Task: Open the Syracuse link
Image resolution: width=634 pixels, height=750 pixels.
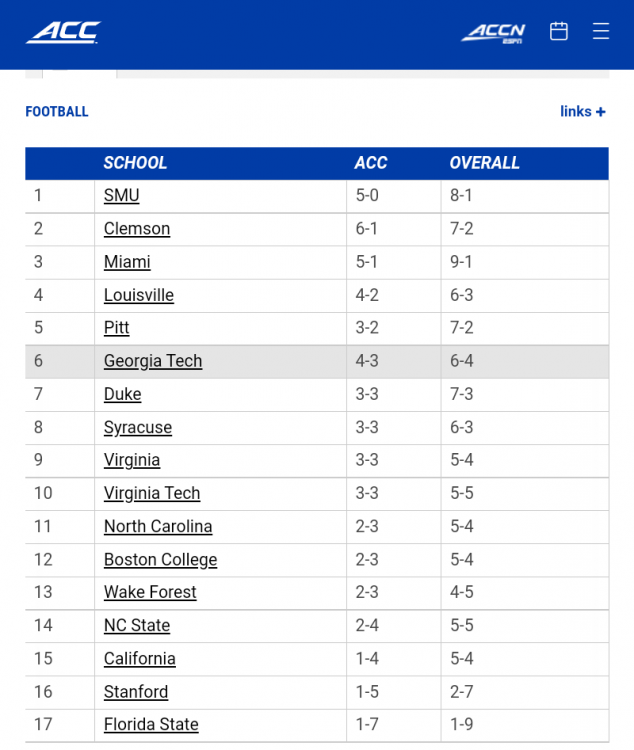Action: pos(138,427)
